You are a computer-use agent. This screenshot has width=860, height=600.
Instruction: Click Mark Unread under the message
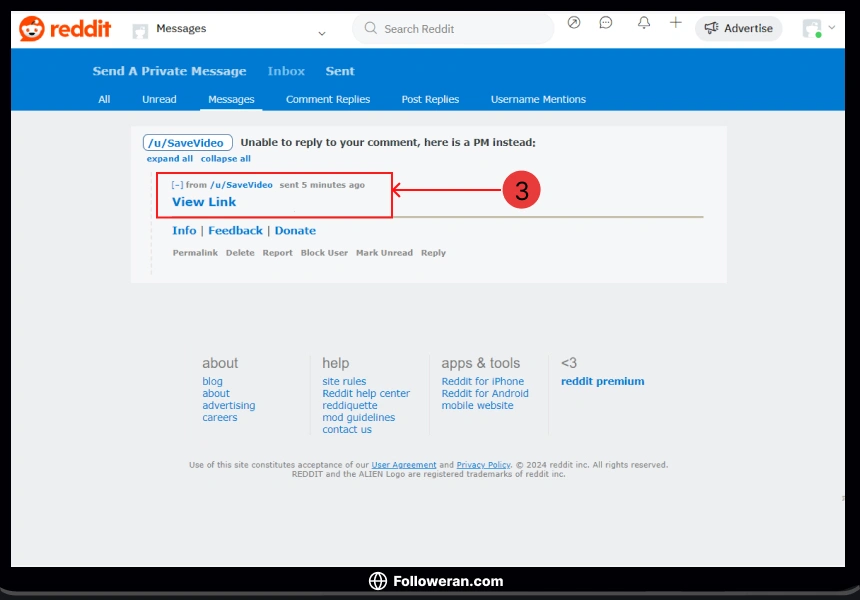click(384, 253)
